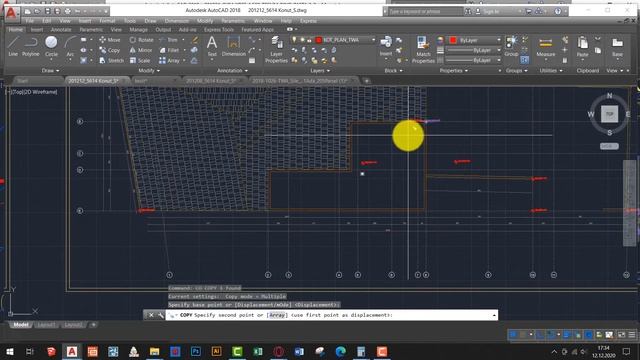The width and height of the screenshot is (640, 360).
Task: Click the Stretch tool
Action: click(x=111, y=60)
